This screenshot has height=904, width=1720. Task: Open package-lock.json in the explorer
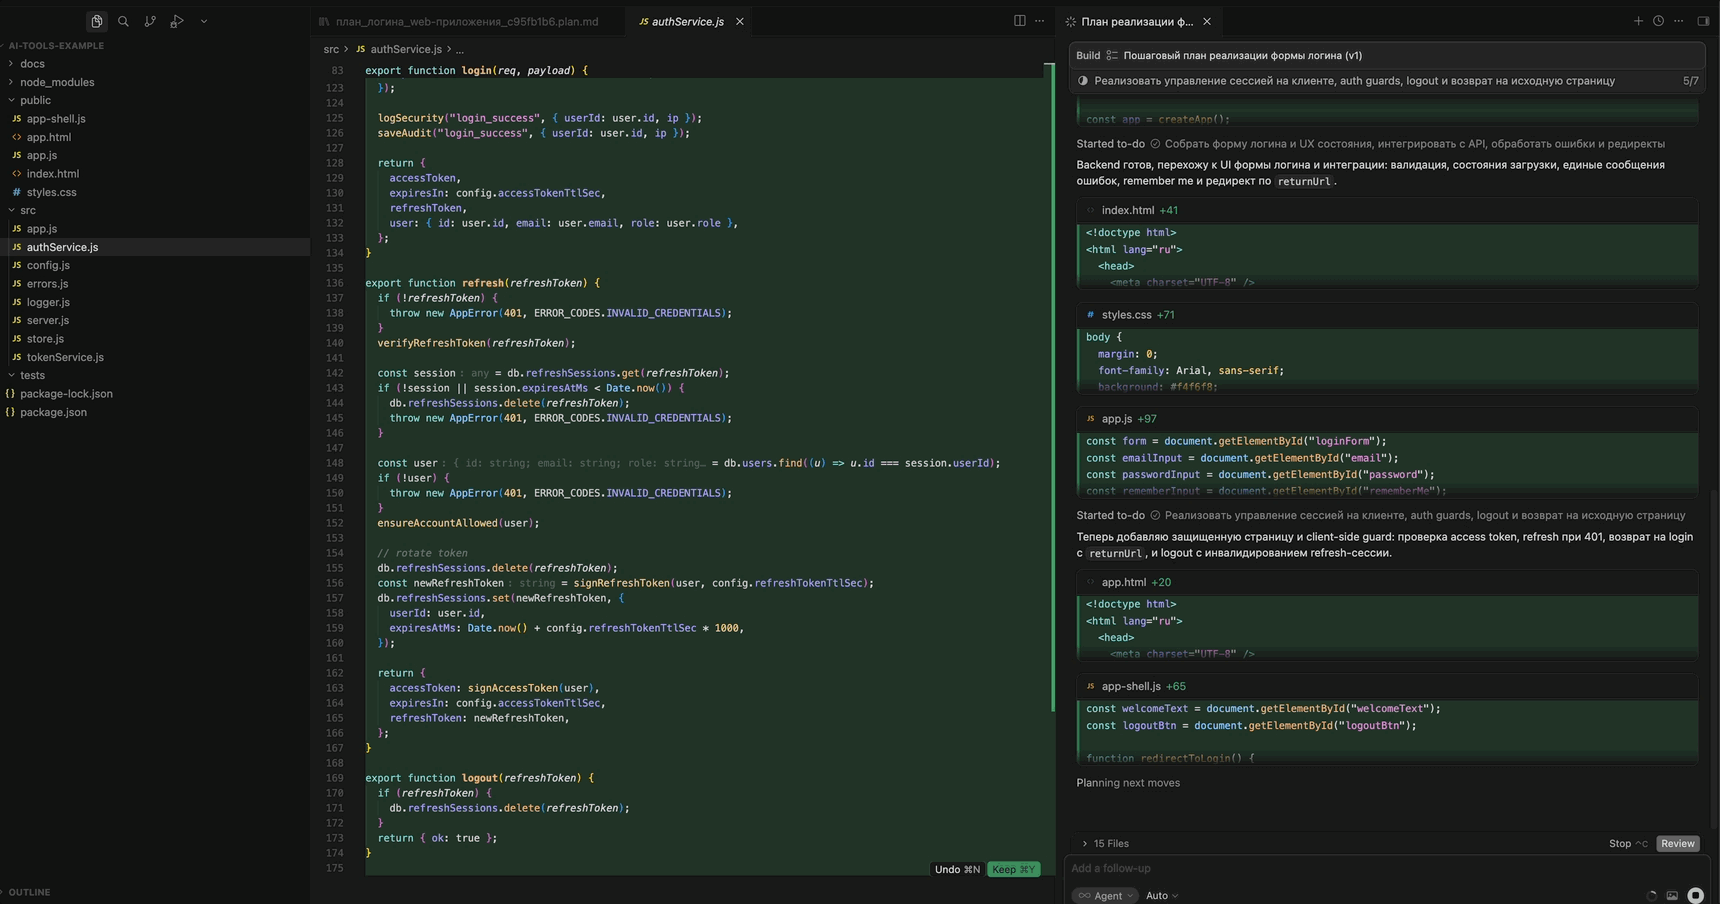tap(66, 394)
